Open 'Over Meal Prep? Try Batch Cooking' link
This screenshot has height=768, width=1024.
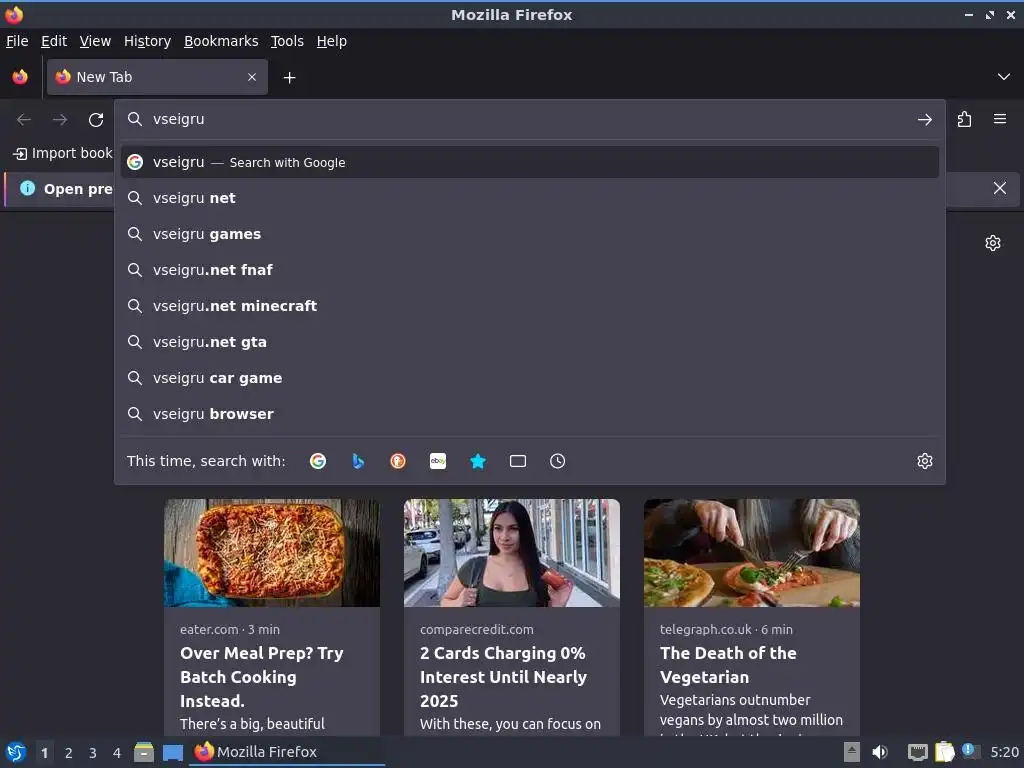pyautogui.click(x=262, y=677)
